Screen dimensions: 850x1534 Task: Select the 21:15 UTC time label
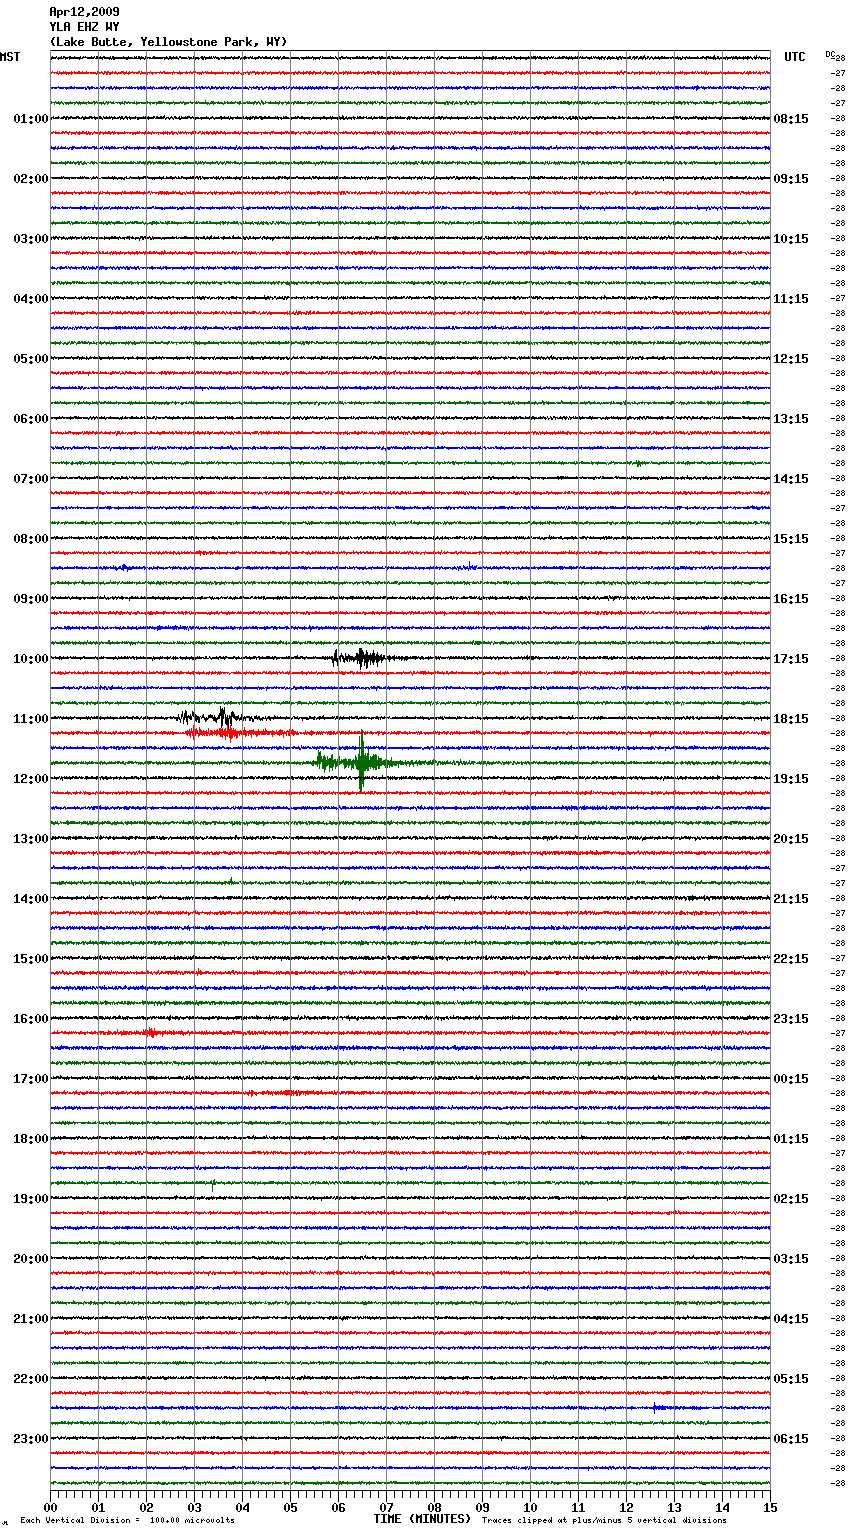pyautogui.click(x=791, y=899)
